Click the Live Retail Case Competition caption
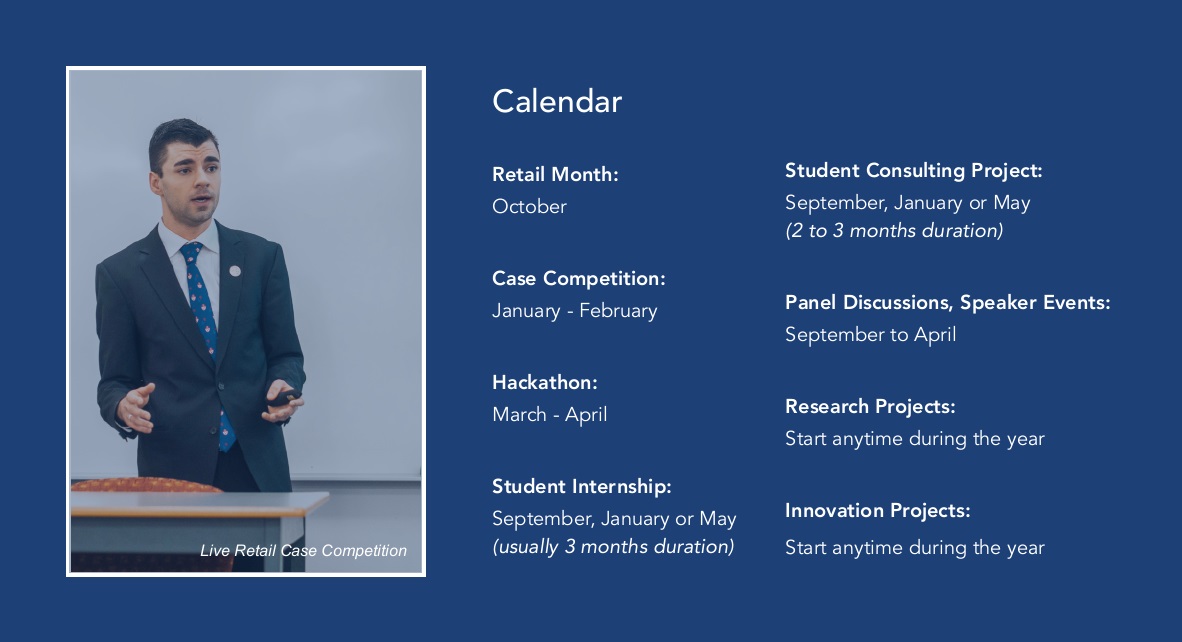Image resolution: width=1182 pixels, height=642 pixels. coord(303,551)
